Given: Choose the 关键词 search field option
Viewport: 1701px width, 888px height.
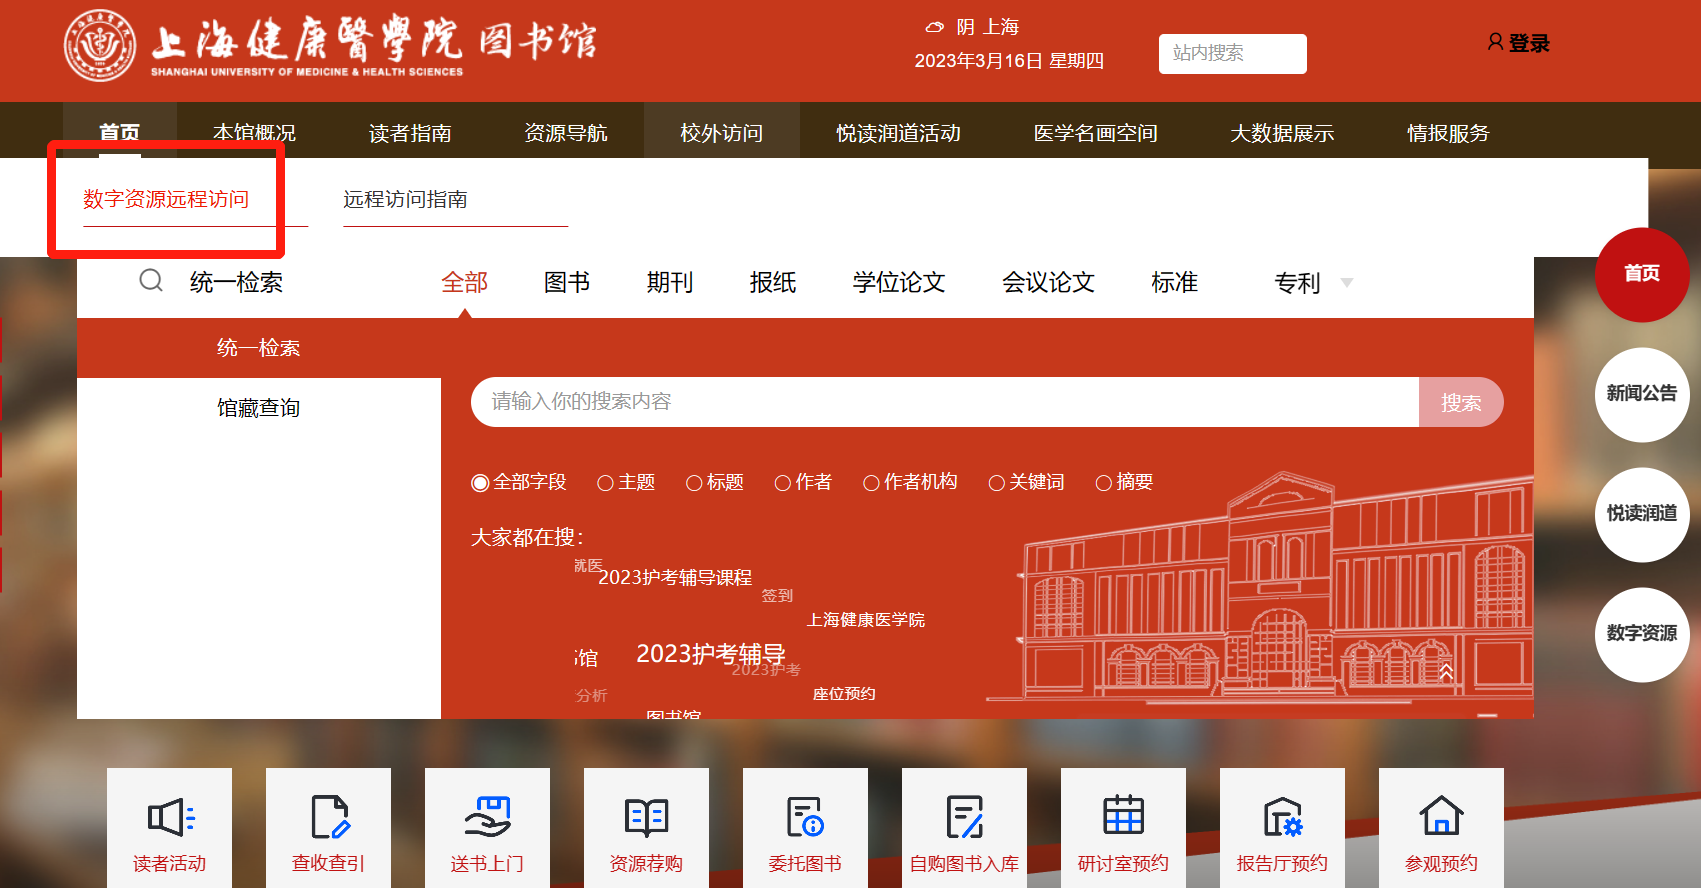Looking at the screenshot, I should pyautogui.click(x=996, y=483).
